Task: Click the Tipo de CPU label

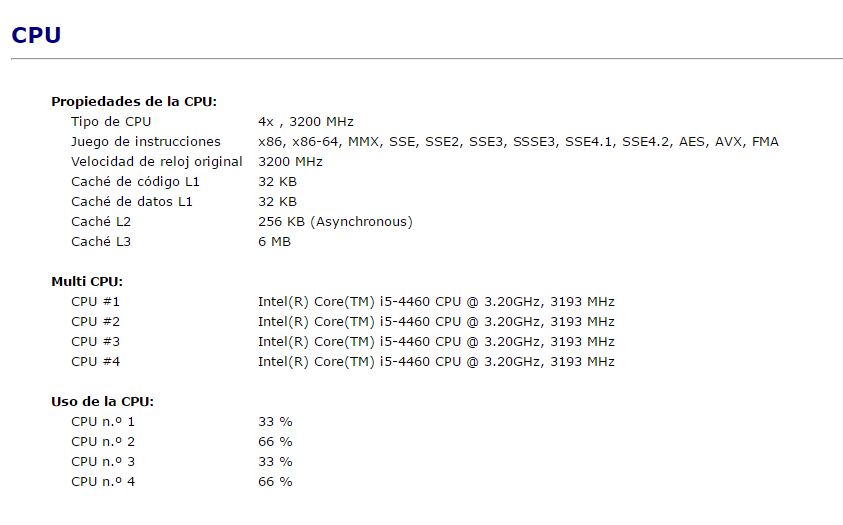Action: click(111, 122)
